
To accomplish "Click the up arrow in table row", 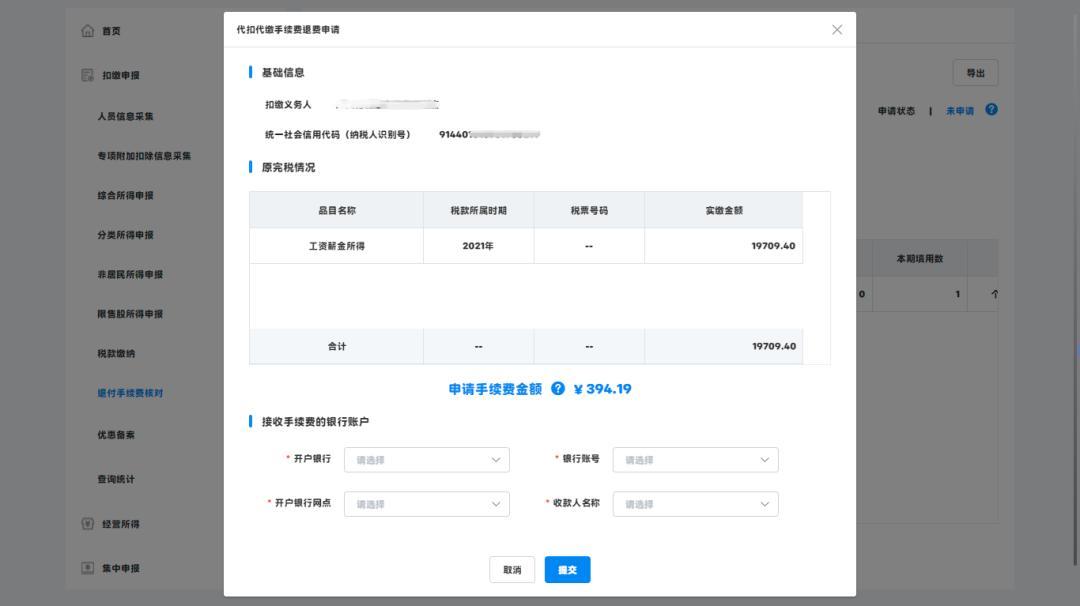I will [994, 294].
